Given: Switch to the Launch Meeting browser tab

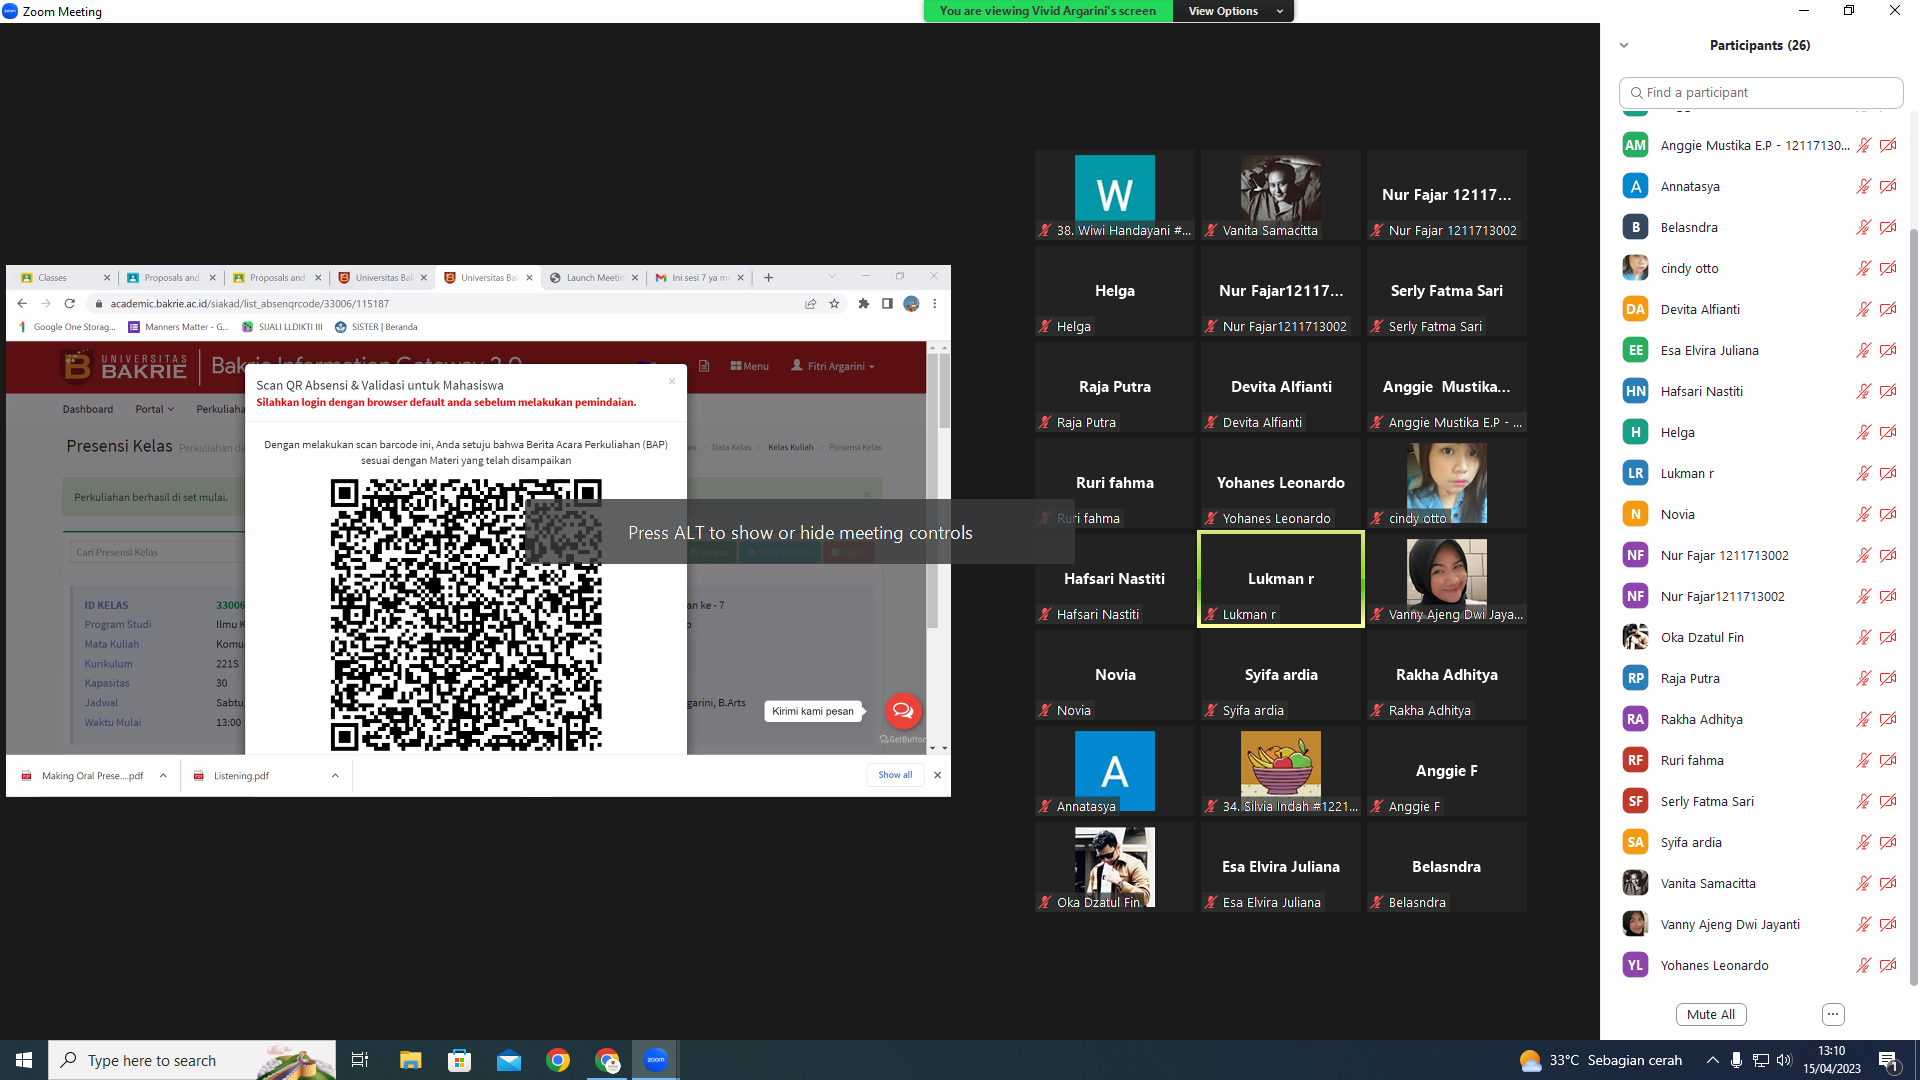Looking at the screenshot, I should pyautogui.click(x=594, y=278).
